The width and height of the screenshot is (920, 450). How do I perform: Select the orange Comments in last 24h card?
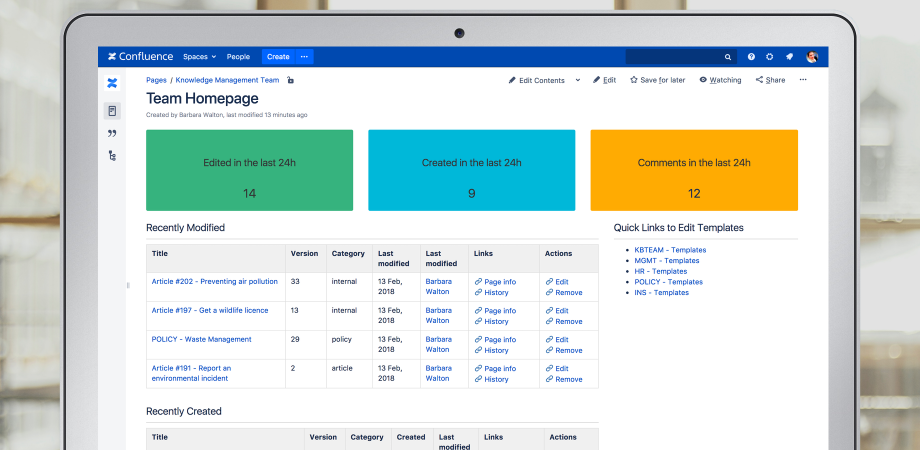coord(694,170)
